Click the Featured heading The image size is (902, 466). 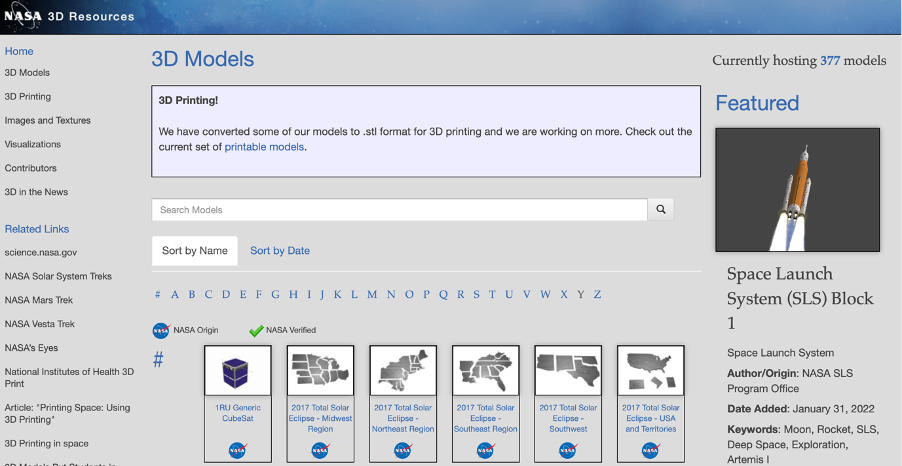pyautogui.click(x=757, y=103)
